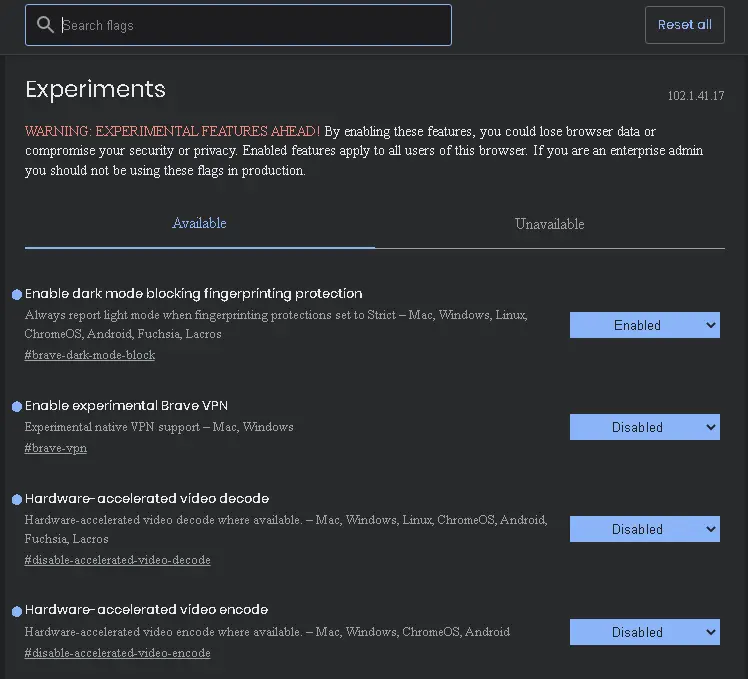
Task: Open the Hardware-accelerated video decode dropdown
Action: point(644,529)
